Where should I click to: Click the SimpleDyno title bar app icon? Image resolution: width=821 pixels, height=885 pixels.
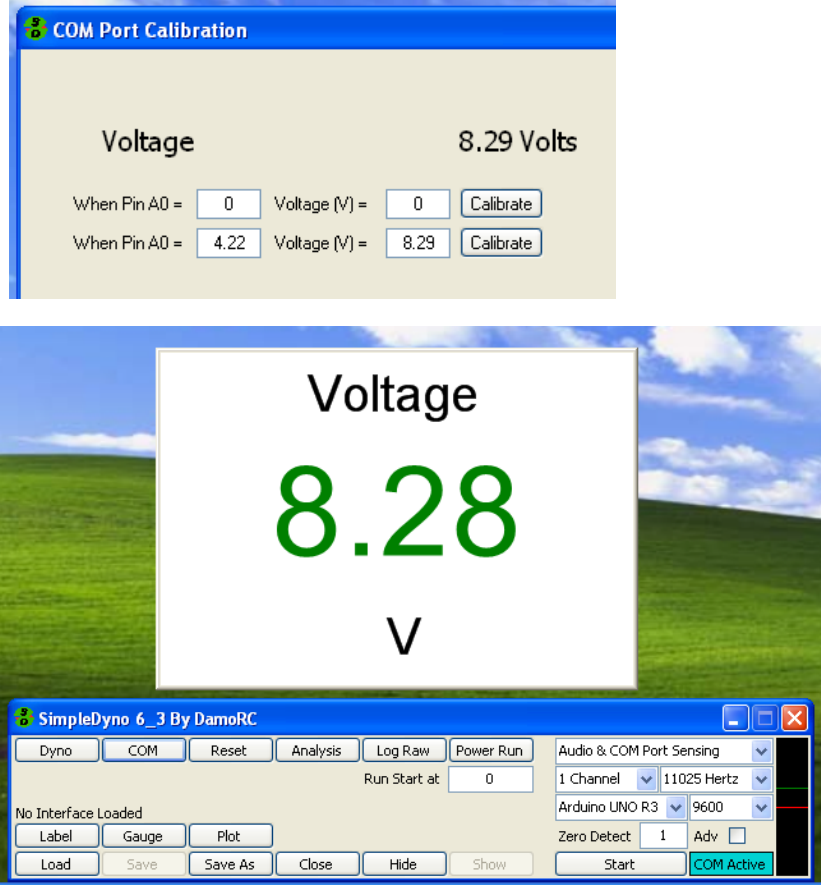[24, 717]
